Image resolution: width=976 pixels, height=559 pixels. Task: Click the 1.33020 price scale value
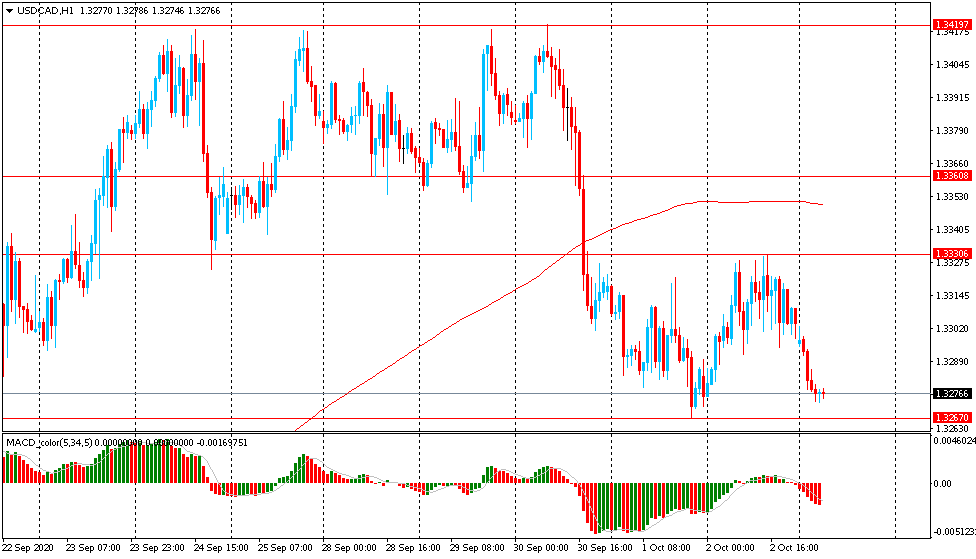[952, 329]
